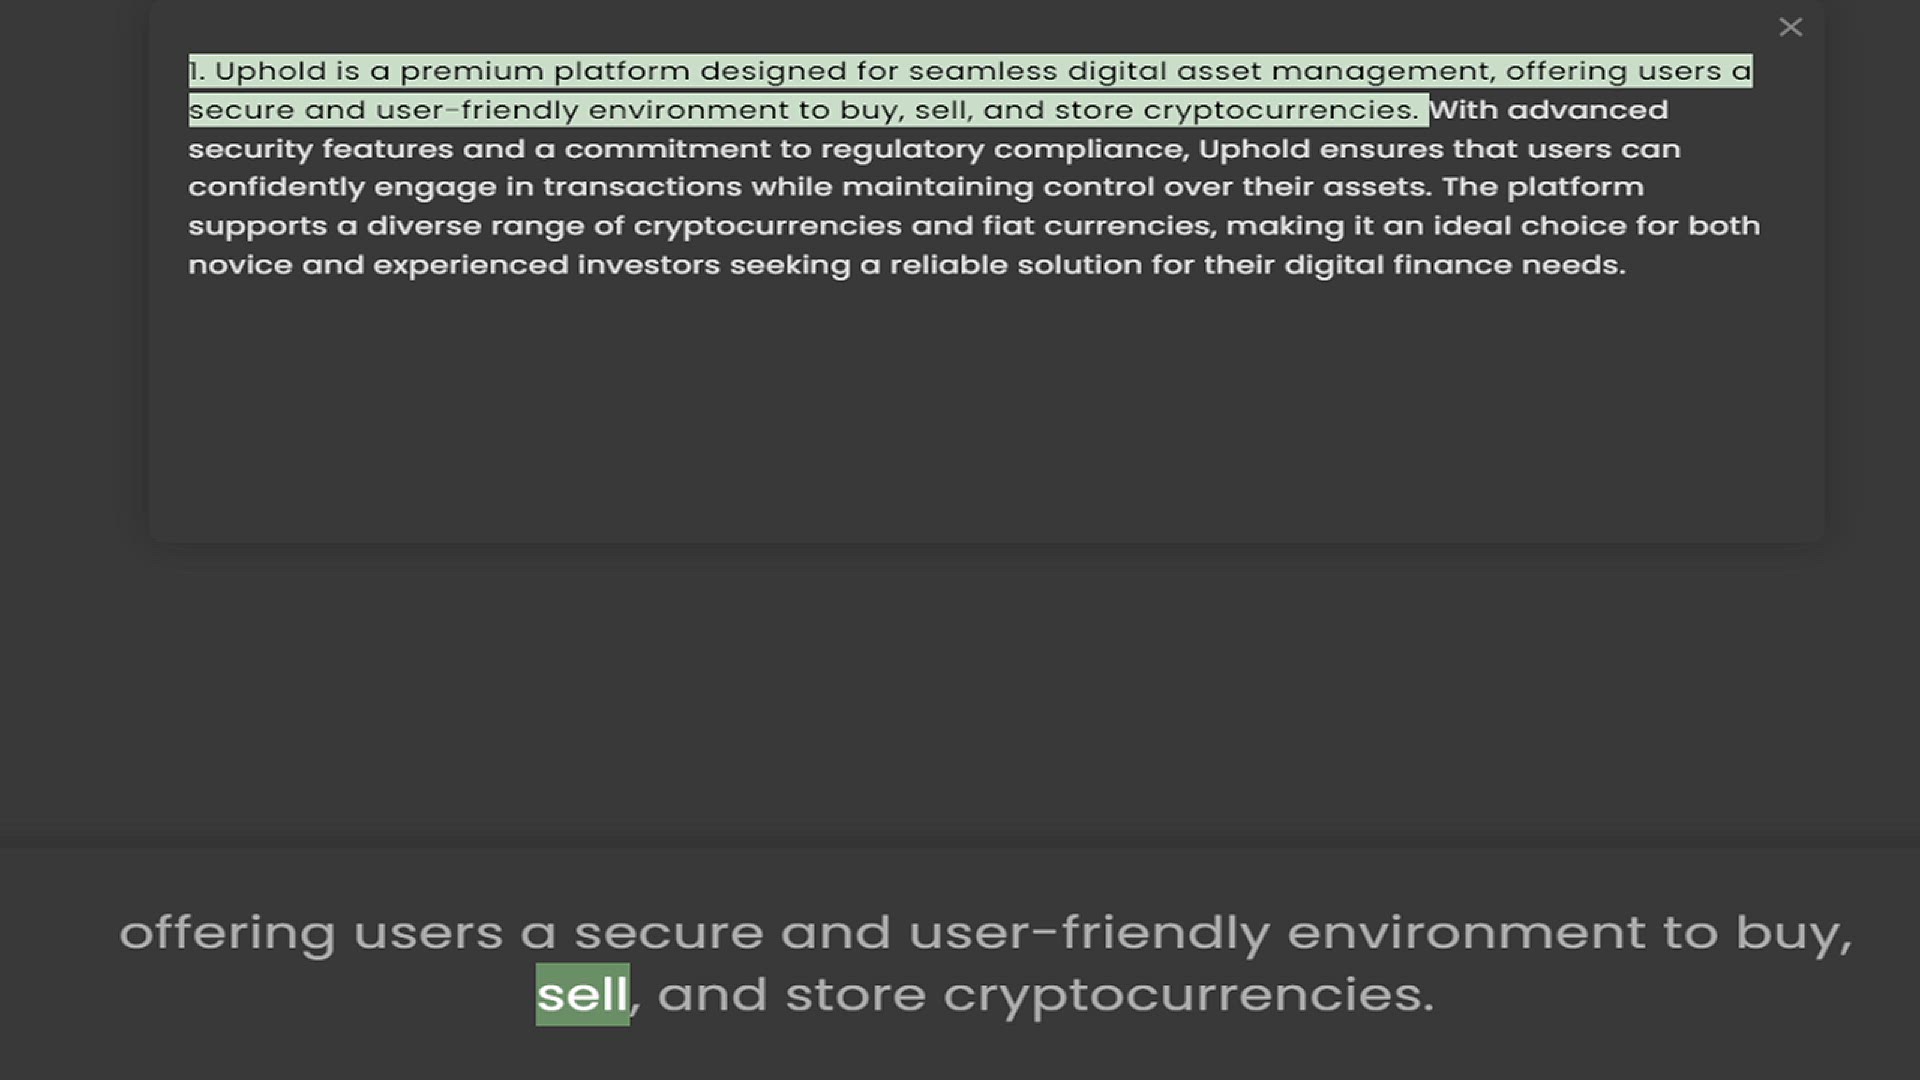Click "store cryptocurrencies" in the bottom caption
The image size is (1920, 1080).
[1109, 995]
